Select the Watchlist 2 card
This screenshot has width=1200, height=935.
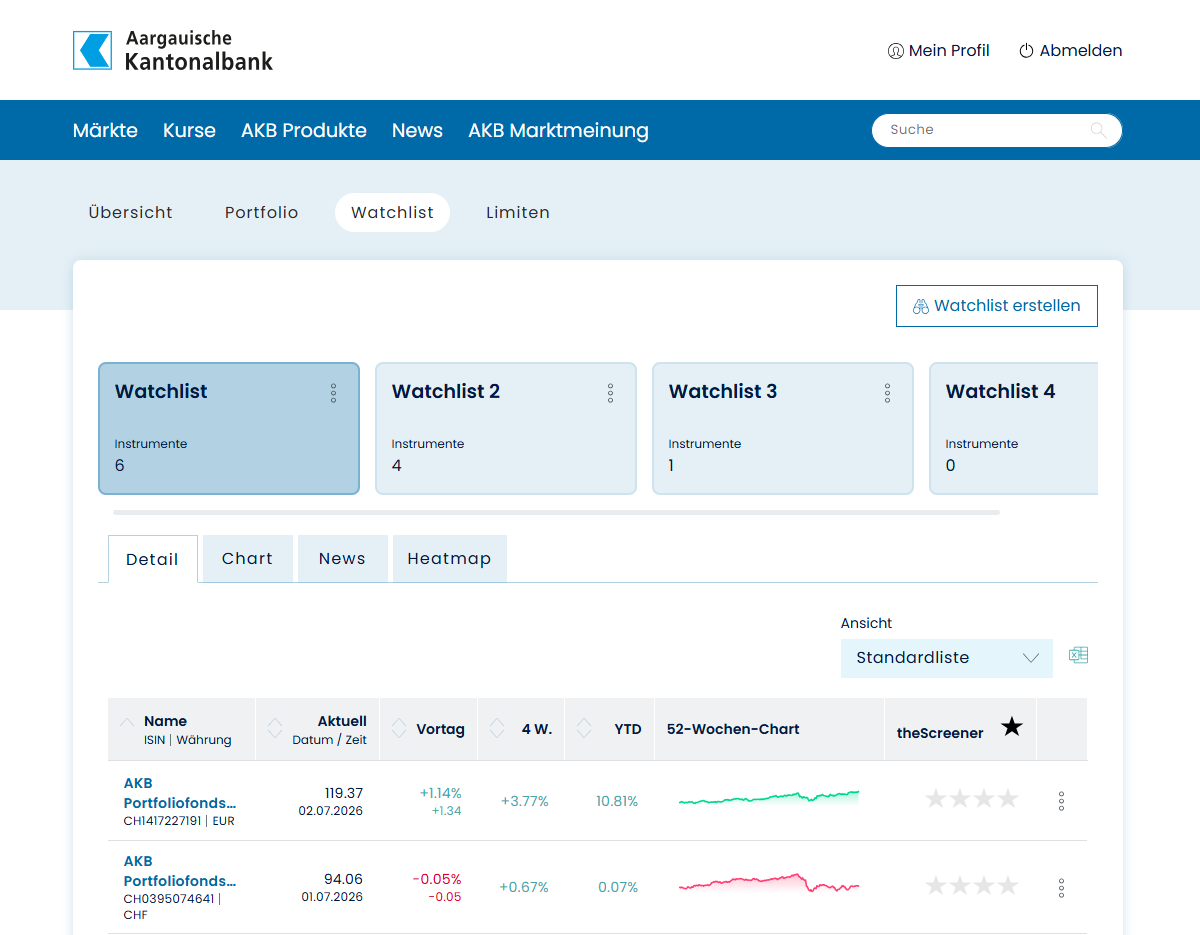pos(506,428)
